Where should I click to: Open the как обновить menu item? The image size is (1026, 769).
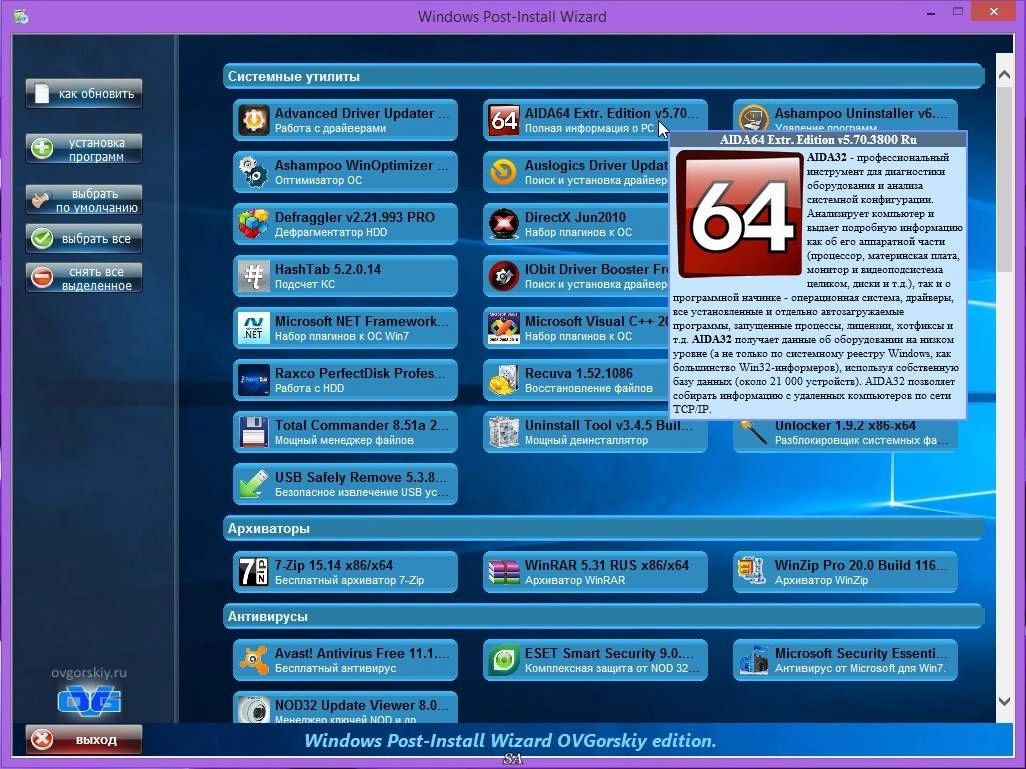pyautogui.click(x=83, y=93)
